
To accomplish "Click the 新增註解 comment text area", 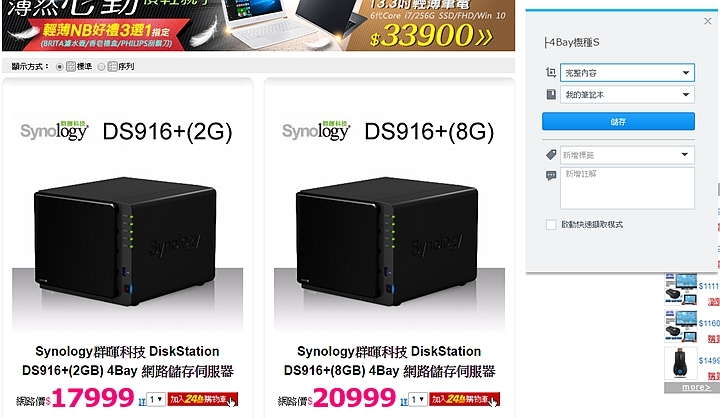I will [x=627, y=188].
